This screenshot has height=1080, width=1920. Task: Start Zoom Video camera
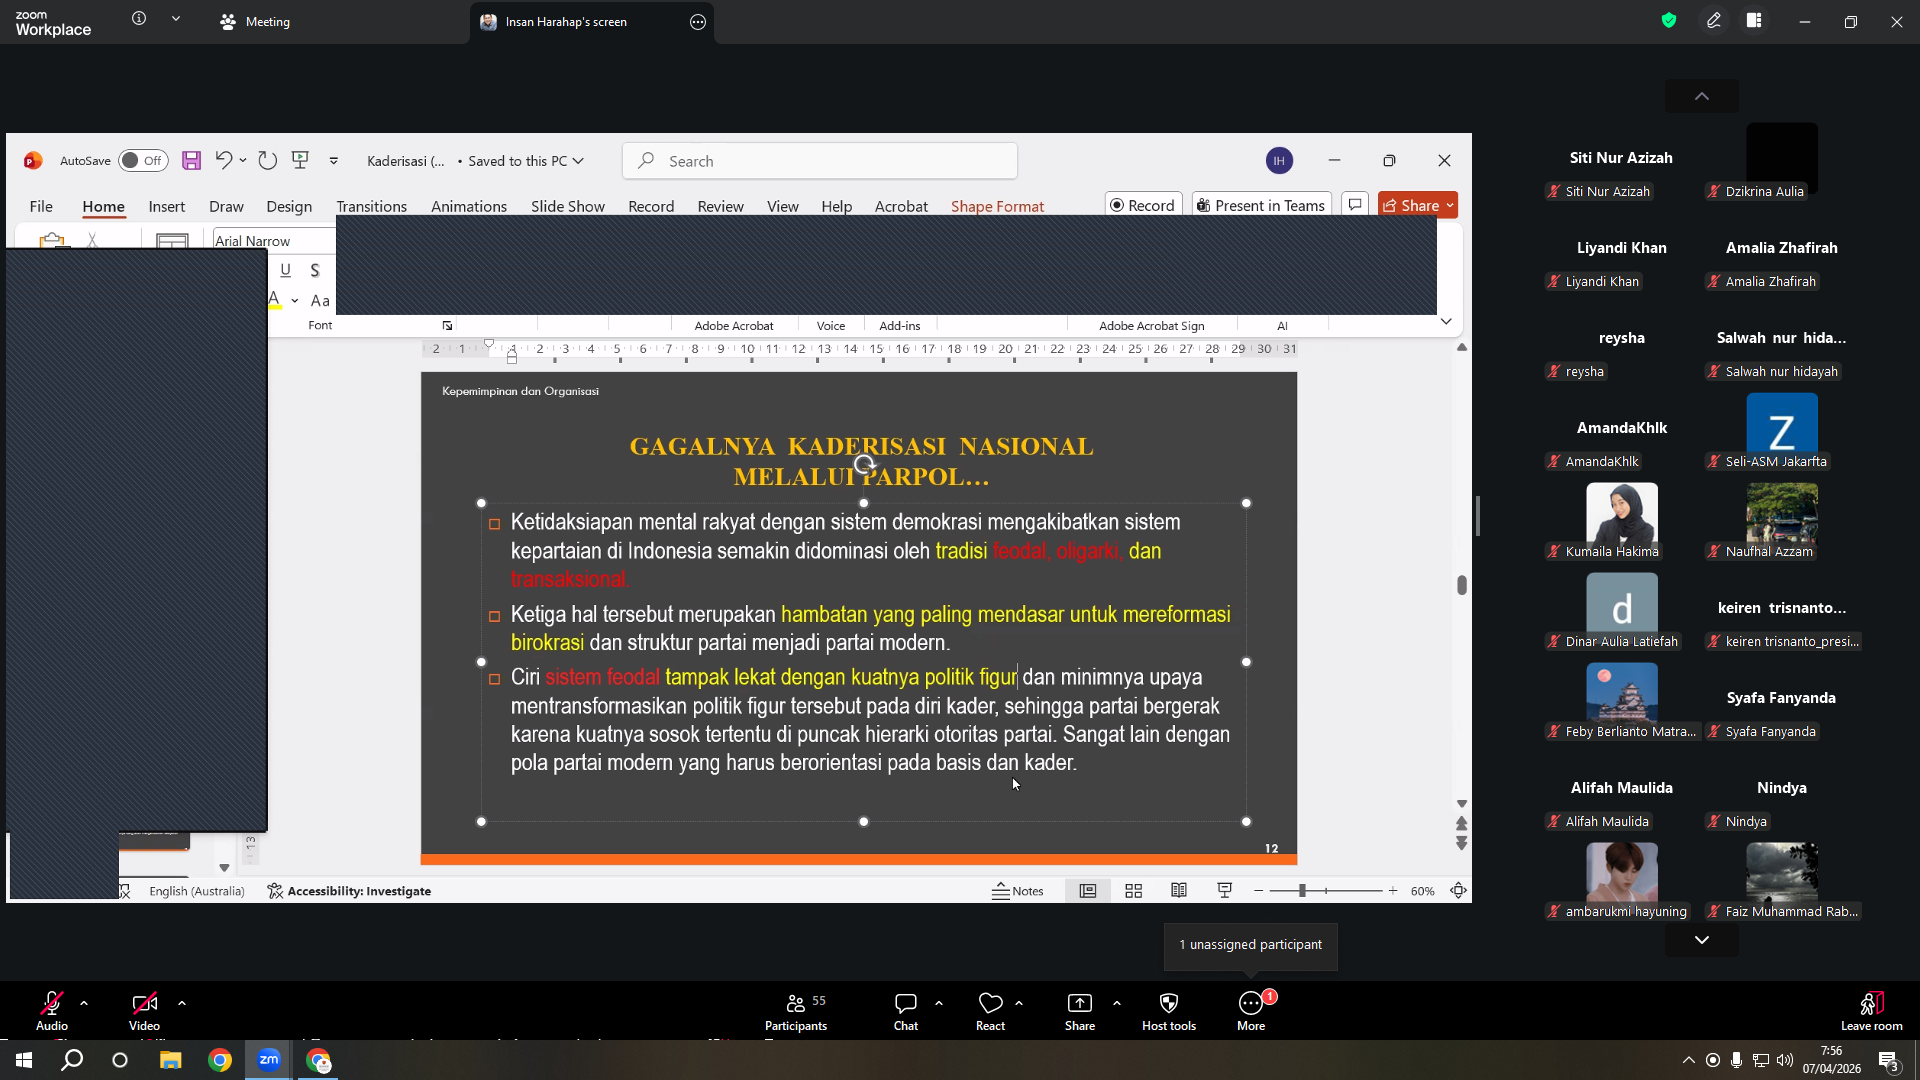click(x=144, y=1011)
